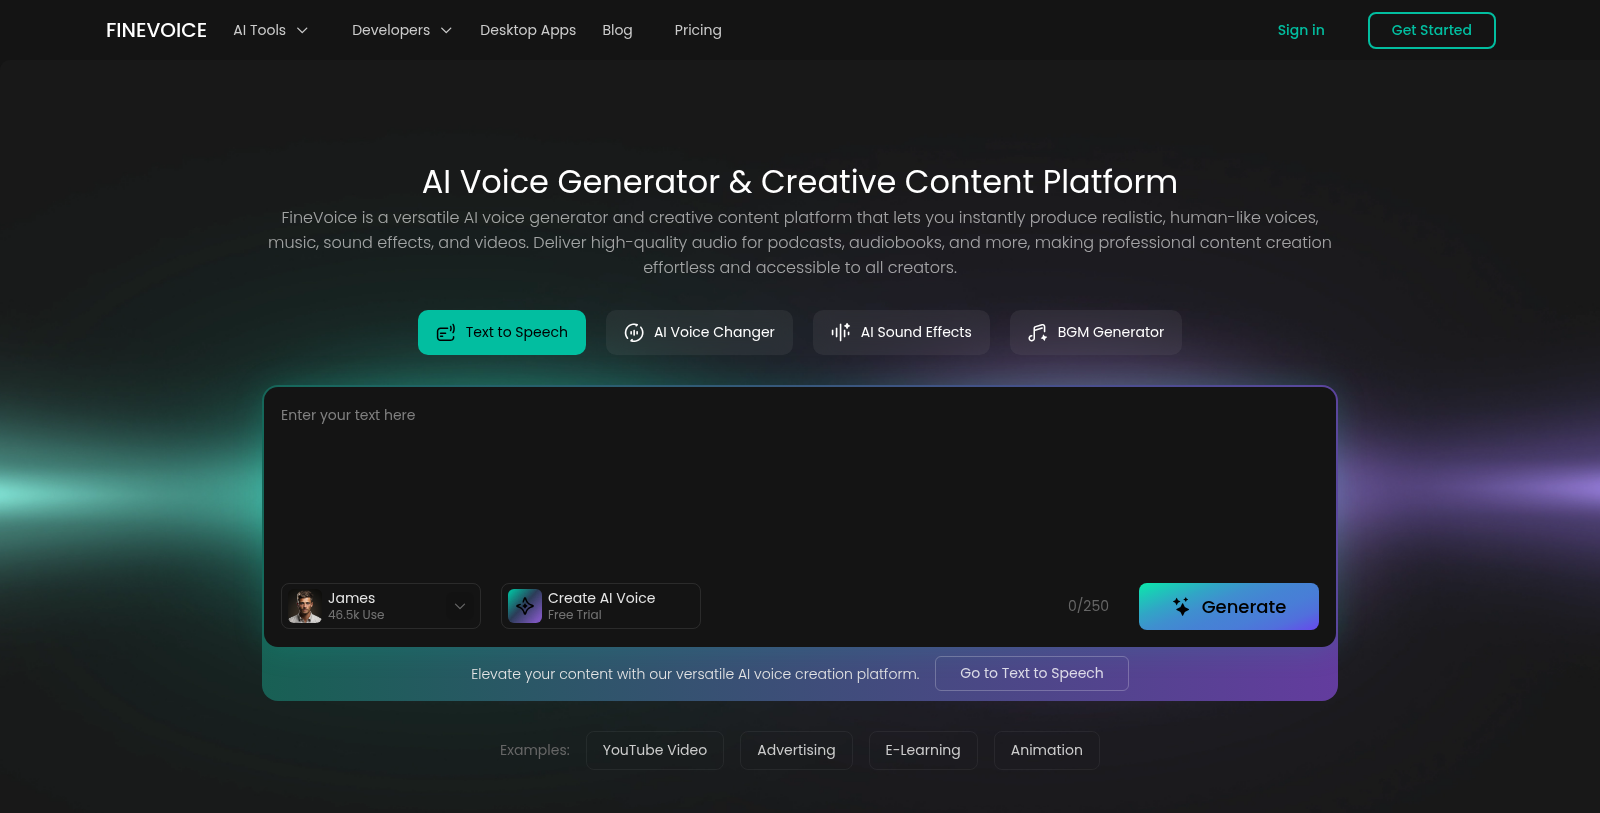Go to FINEVOICE home logo
The image size is (1600, 813).
pos(156,31)
